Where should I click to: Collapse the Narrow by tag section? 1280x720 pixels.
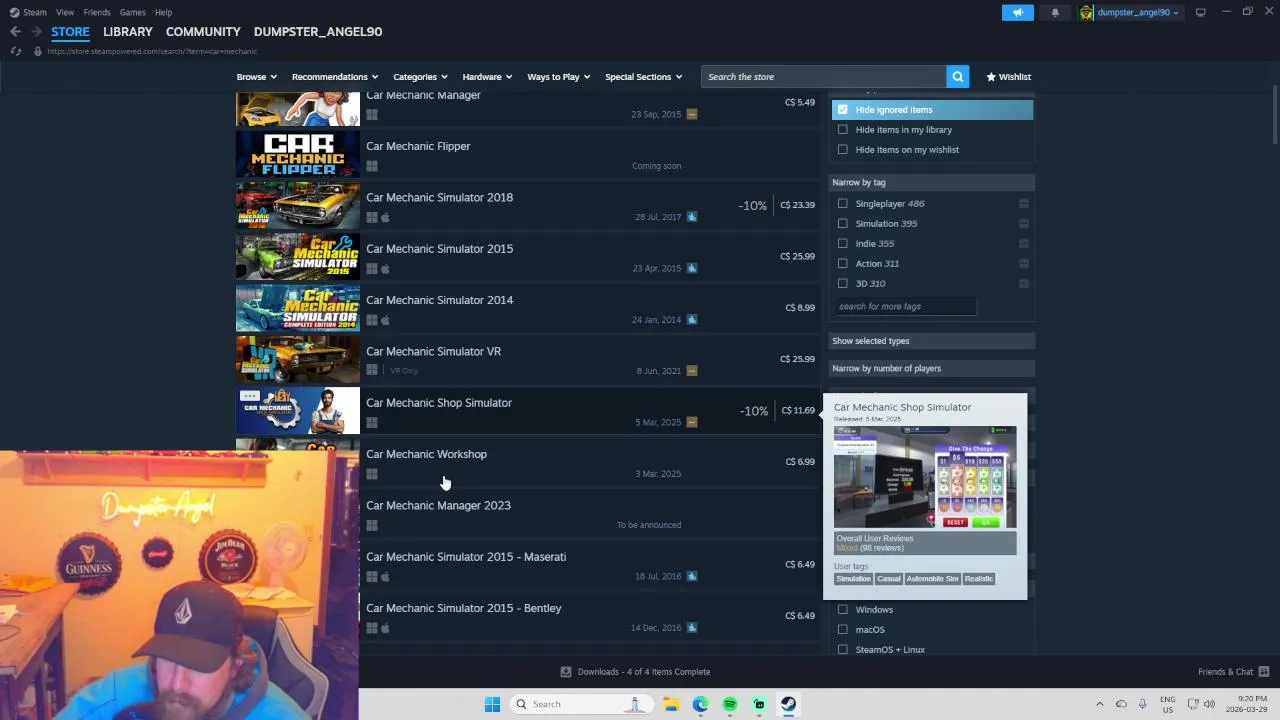coord(932,182)
